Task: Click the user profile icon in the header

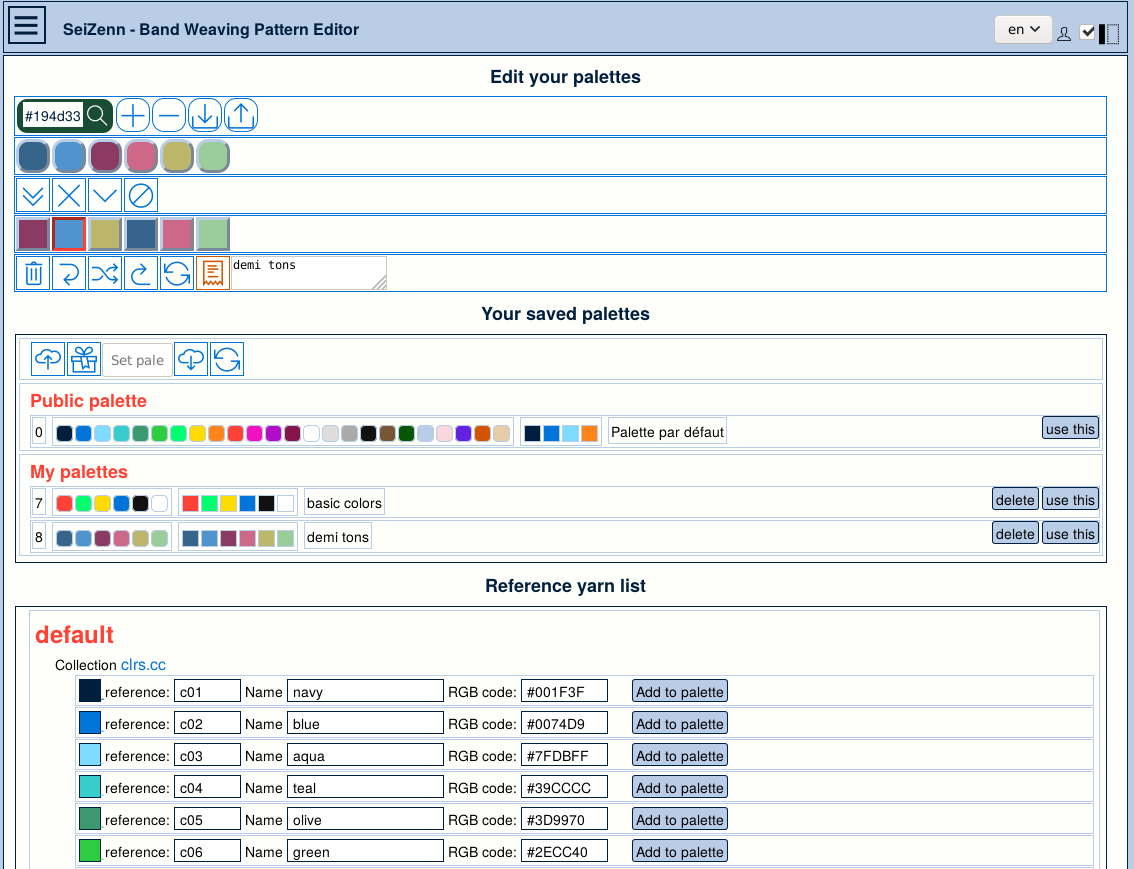Action: [1064, 32]
